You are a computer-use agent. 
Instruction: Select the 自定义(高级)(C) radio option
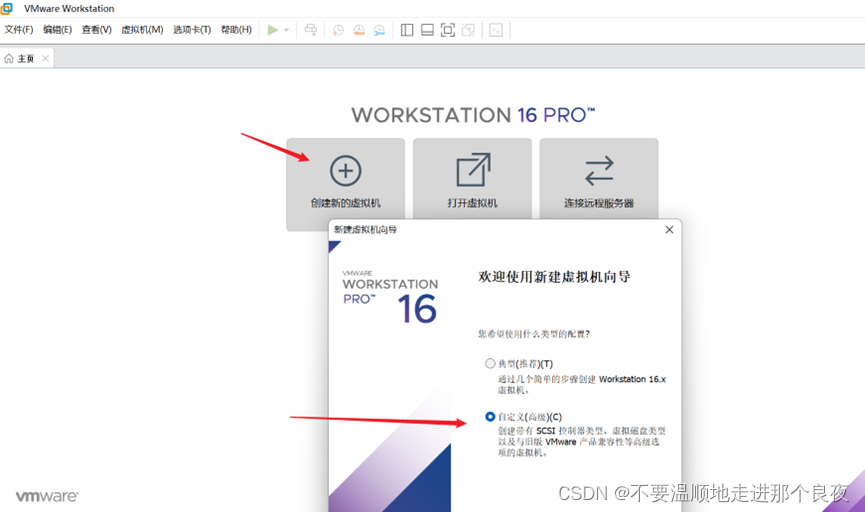tap(490, 417)
